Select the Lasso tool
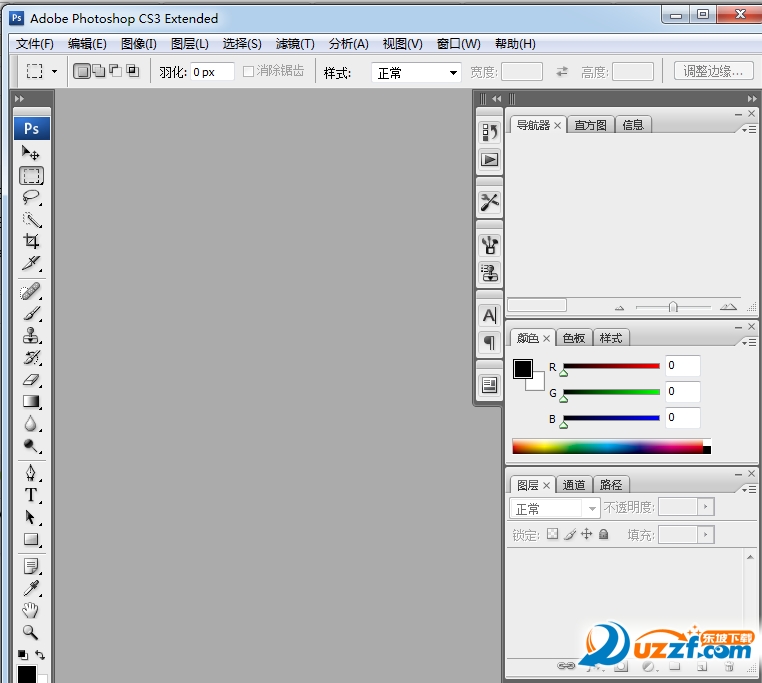This screenshot has width=762, height=683. tap(31, 197)
